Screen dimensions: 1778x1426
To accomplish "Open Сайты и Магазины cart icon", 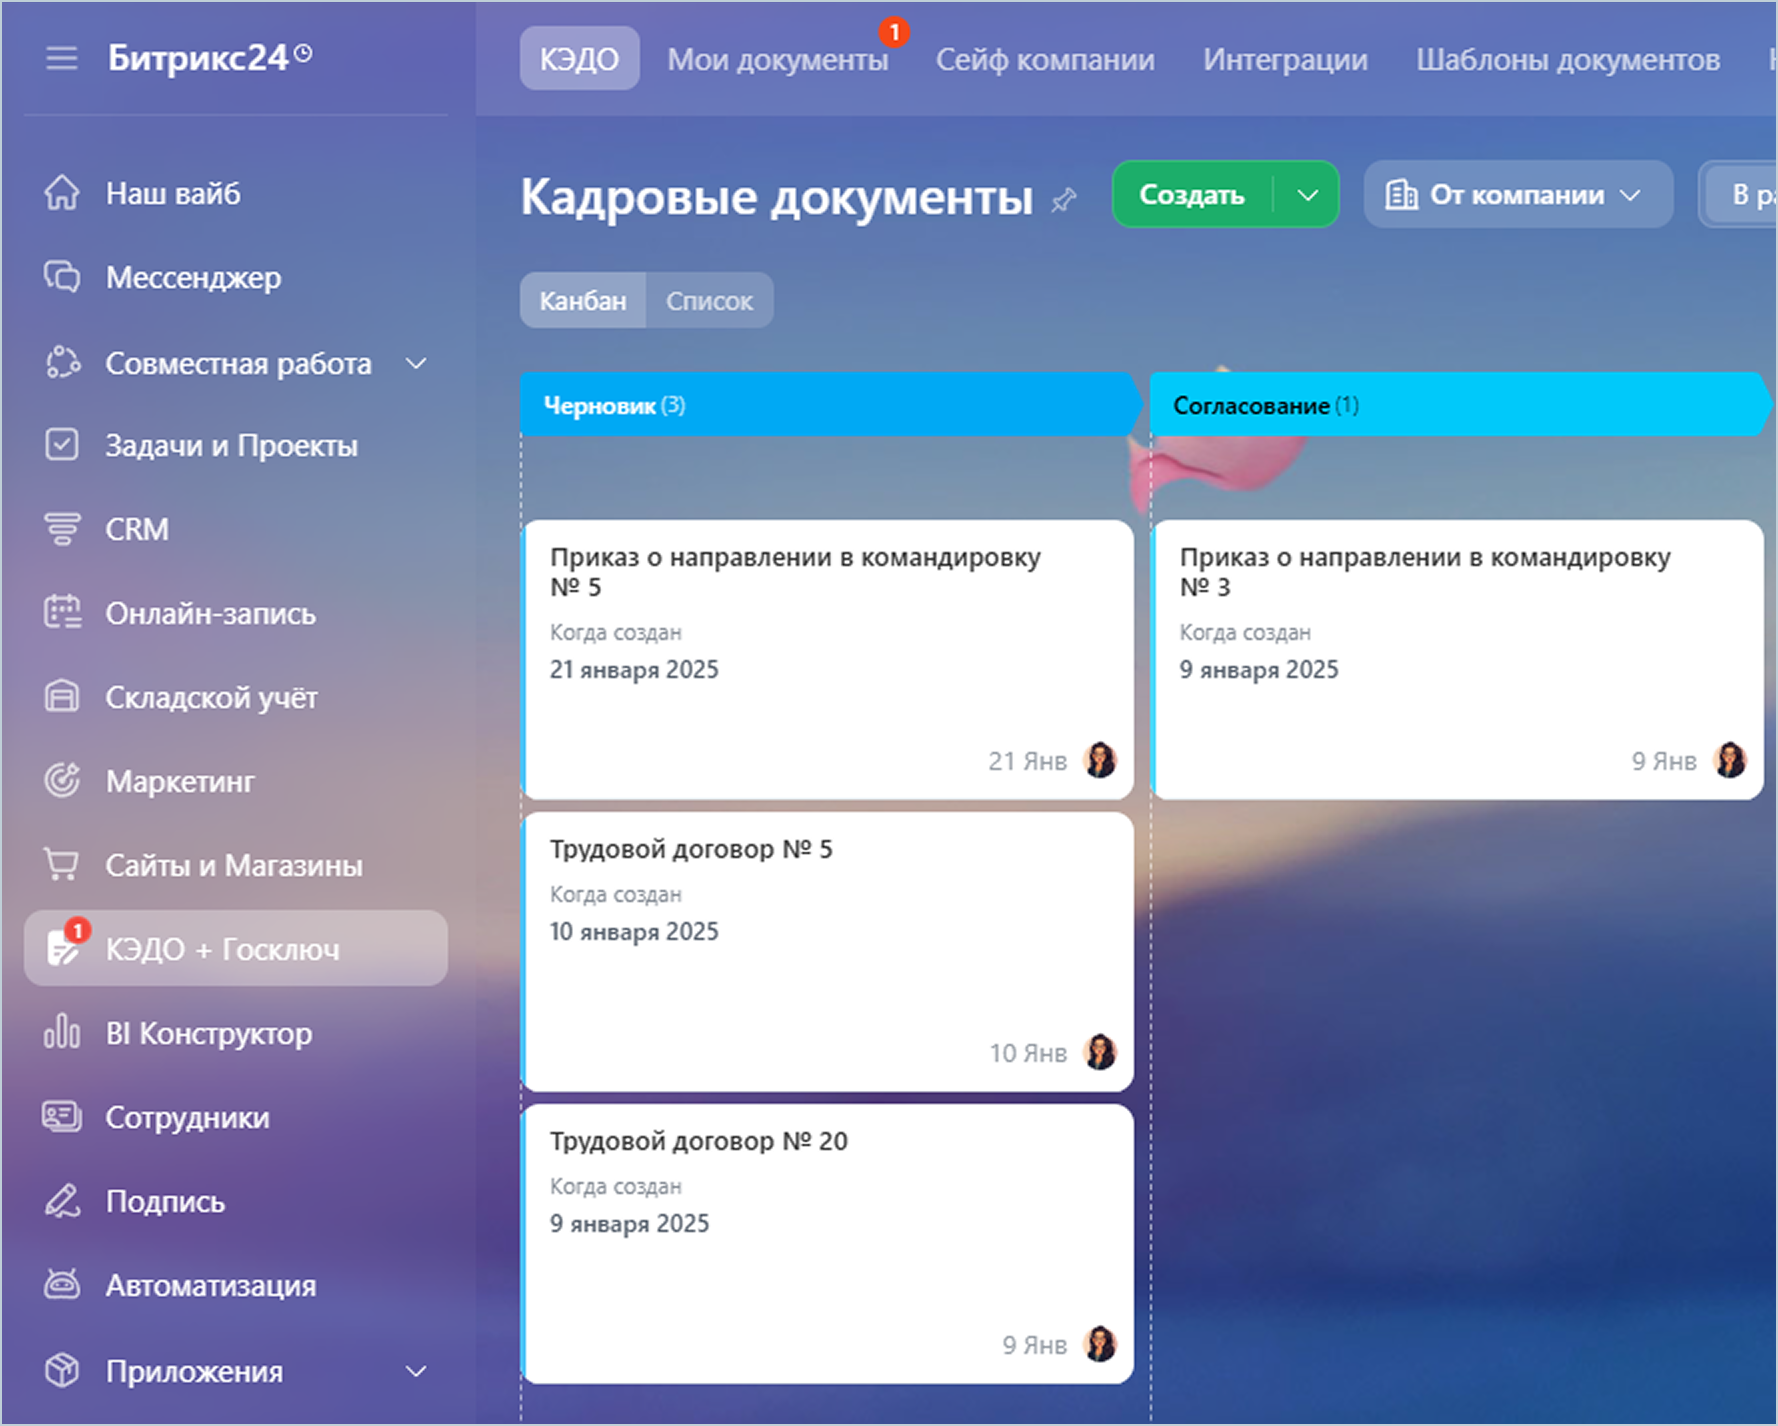I will (x=62, y=865).
